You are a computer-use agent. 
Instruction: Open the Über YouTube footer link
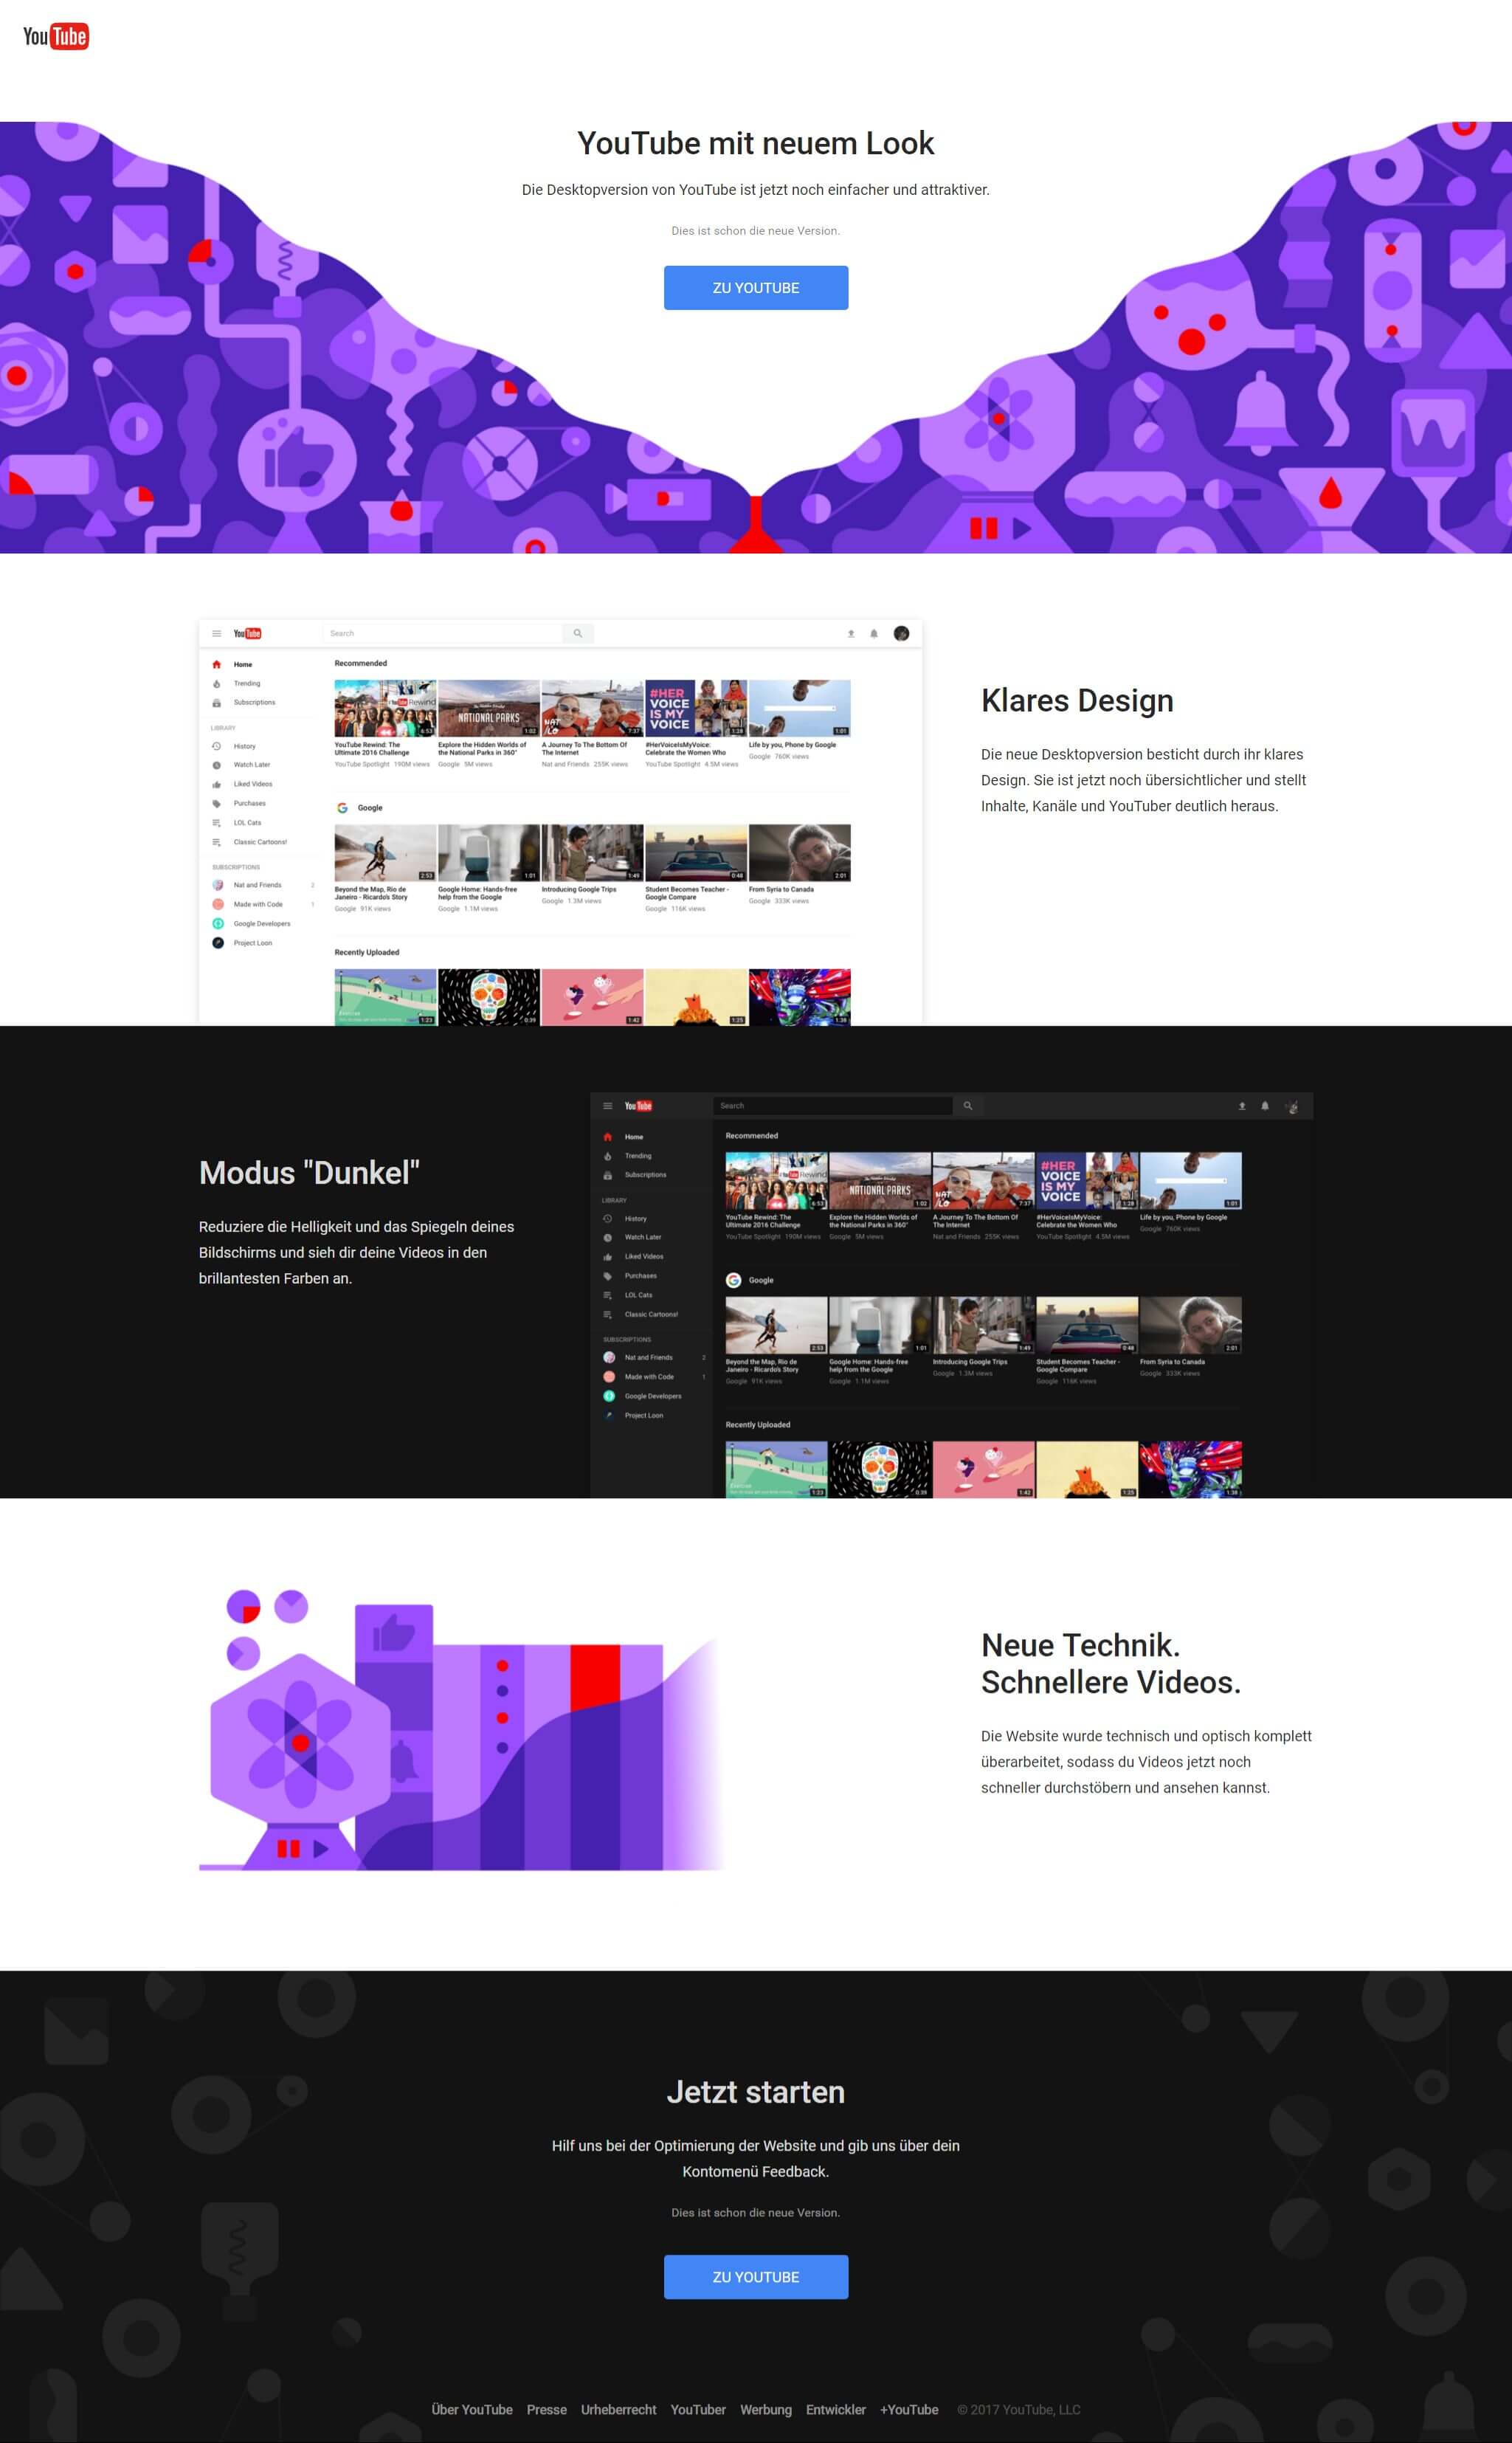coord(472,2409)
